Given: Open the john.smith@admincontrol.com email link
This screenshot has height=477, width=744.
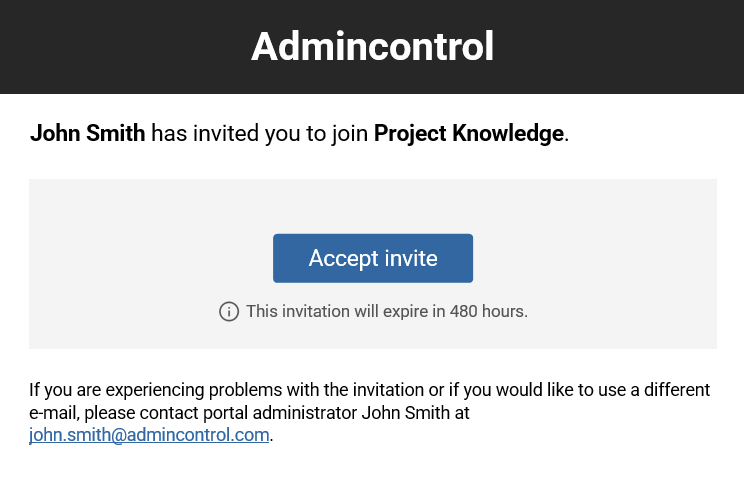Looking at the screenshot, I should pos(149,435).
